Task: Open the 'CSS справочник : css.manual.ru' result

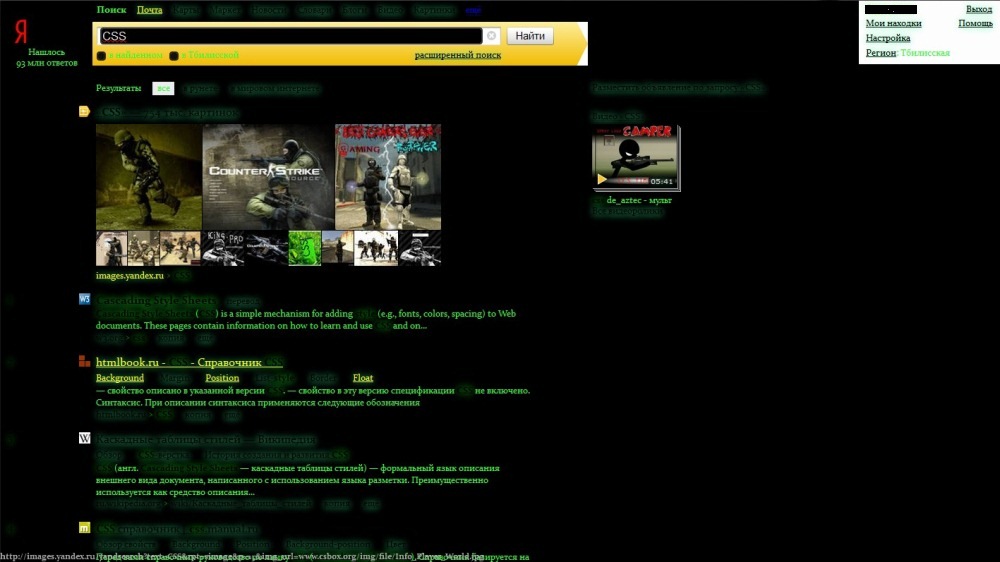Action: [177, 529]
